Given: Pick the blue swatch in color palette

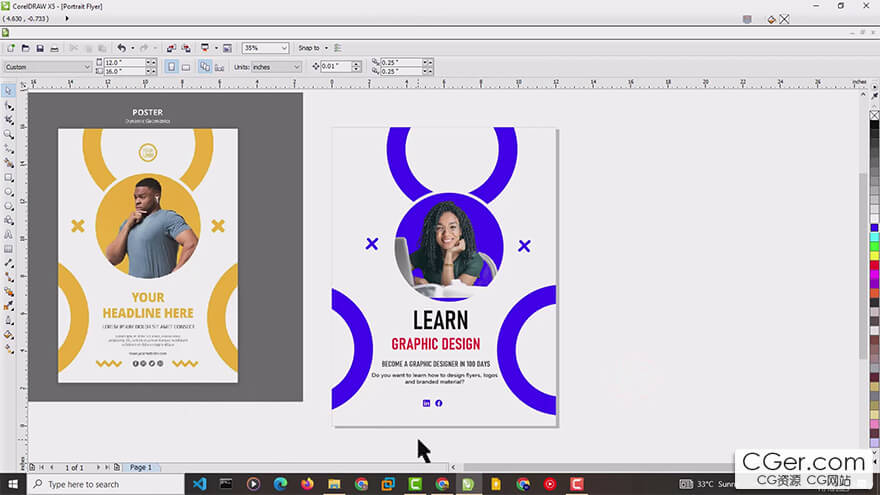Looking at the screenshot, I should point(874,227).
